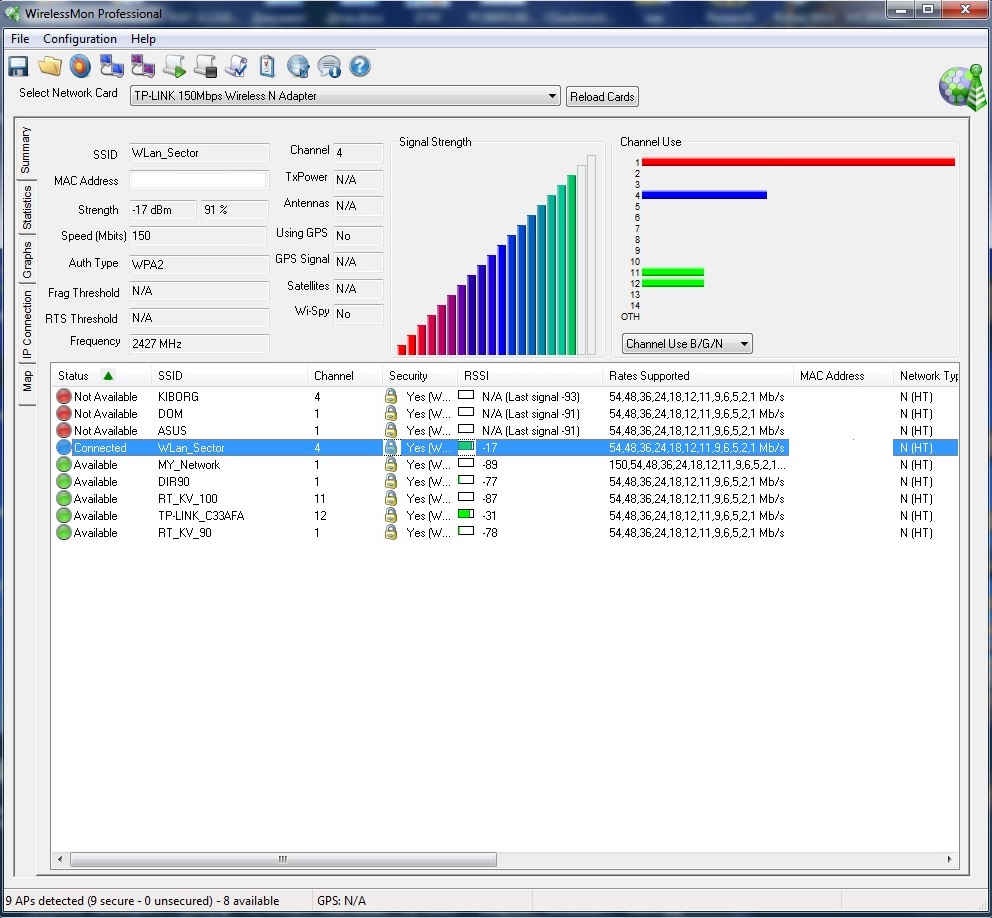
Task: Open the Configuration menu
Action: pos(79,39)
